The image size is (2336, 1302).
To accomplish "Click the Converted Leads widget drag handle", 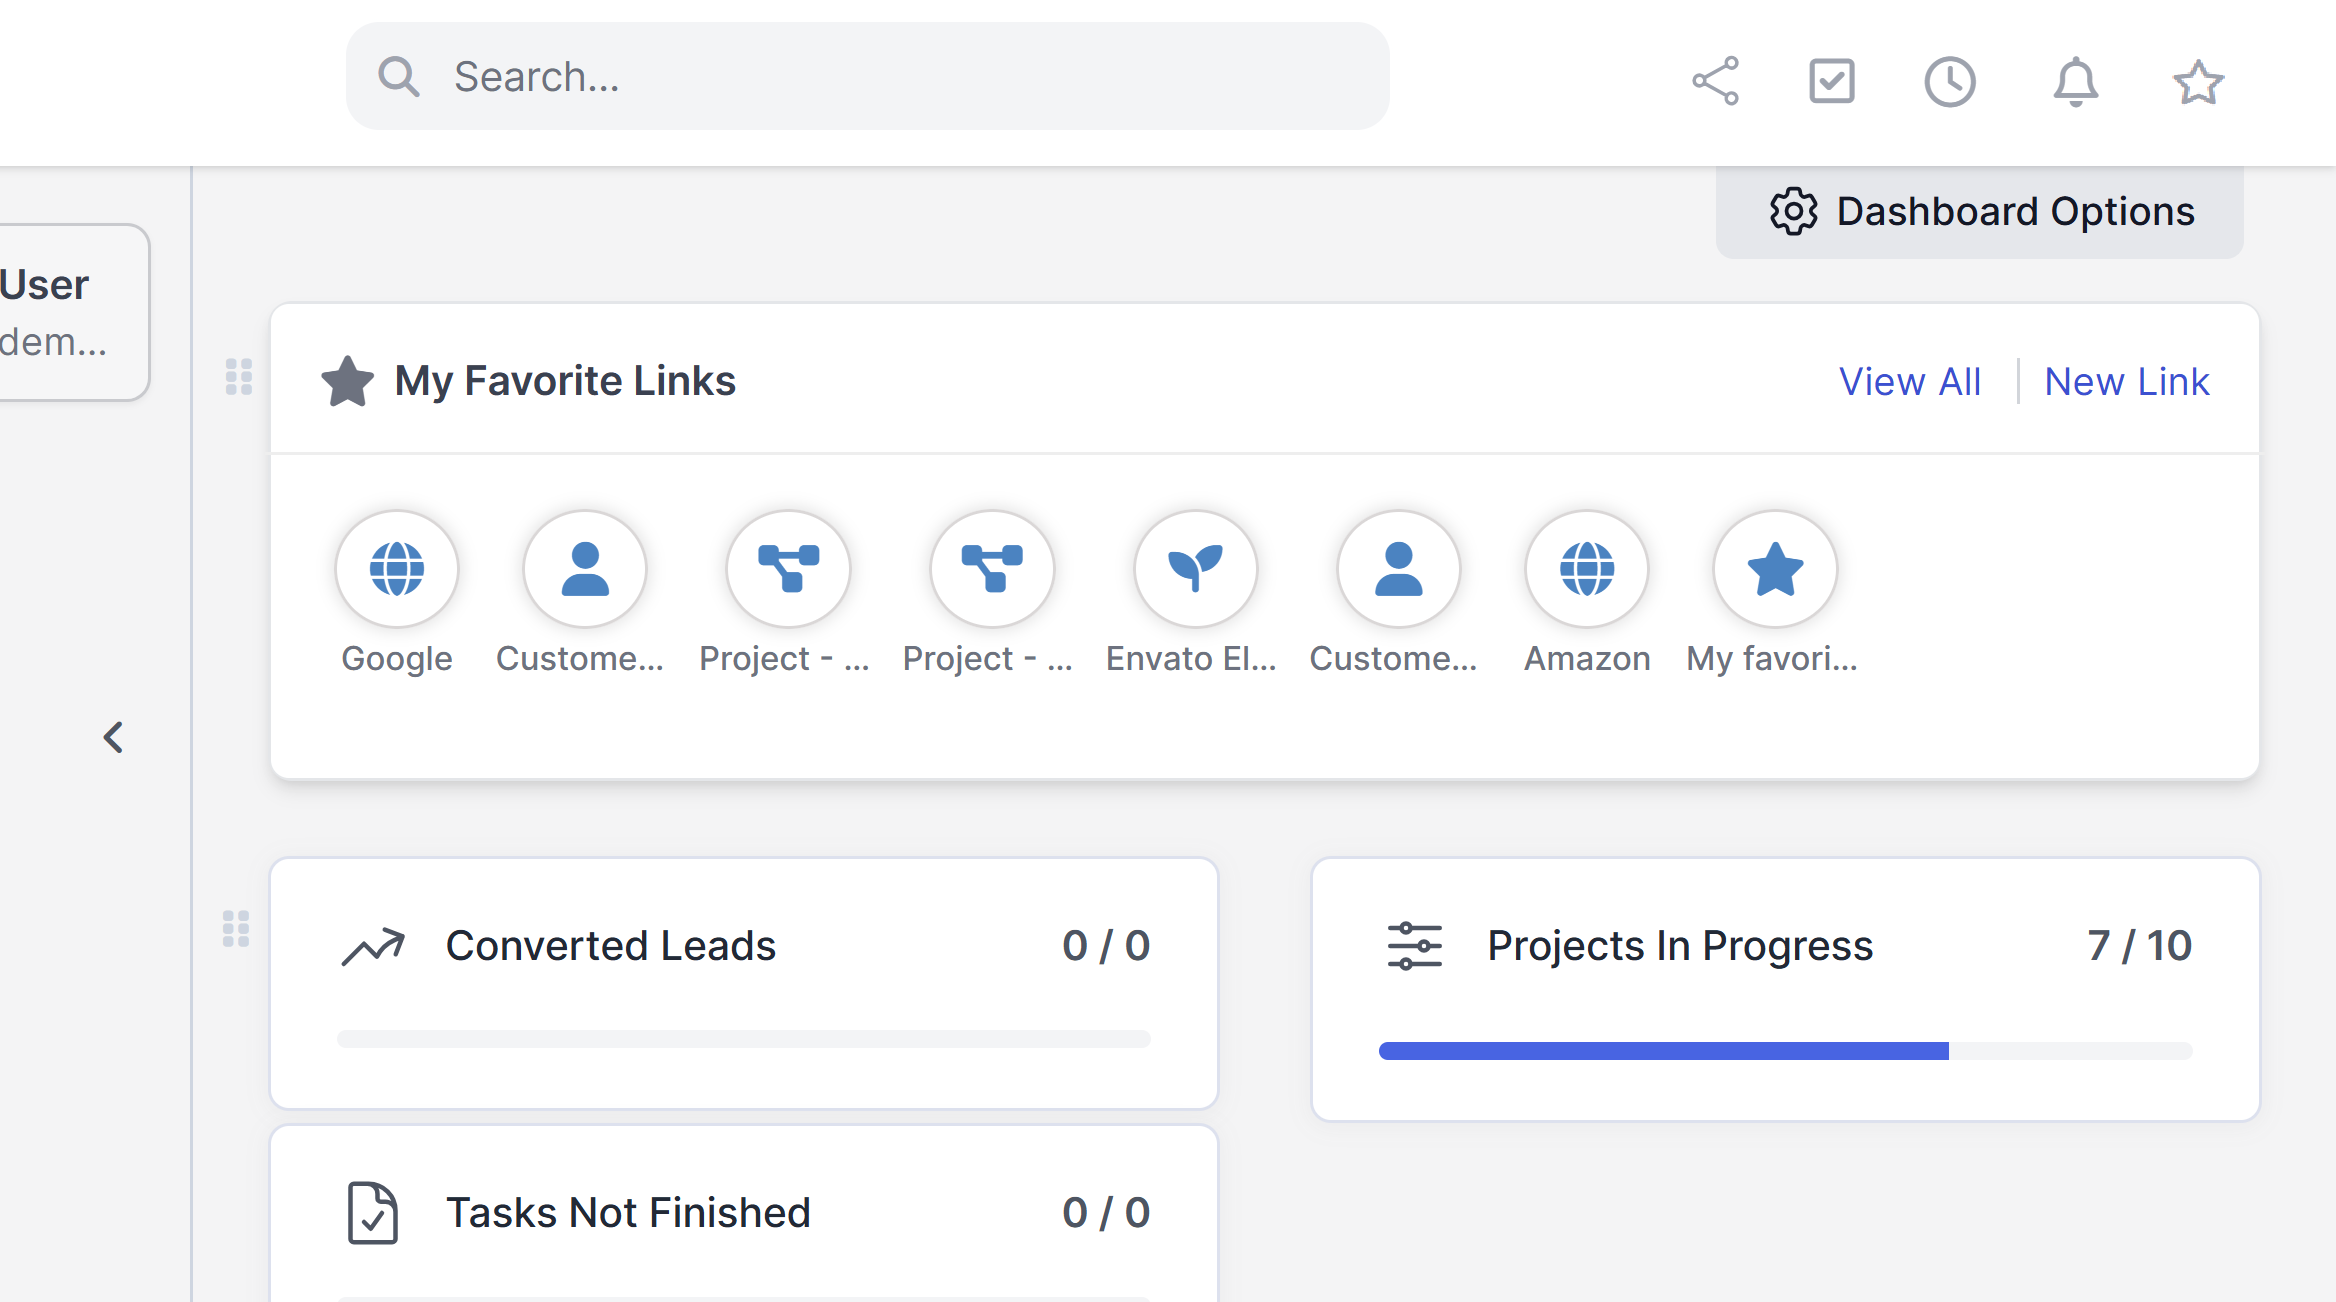I will (236, 929).
